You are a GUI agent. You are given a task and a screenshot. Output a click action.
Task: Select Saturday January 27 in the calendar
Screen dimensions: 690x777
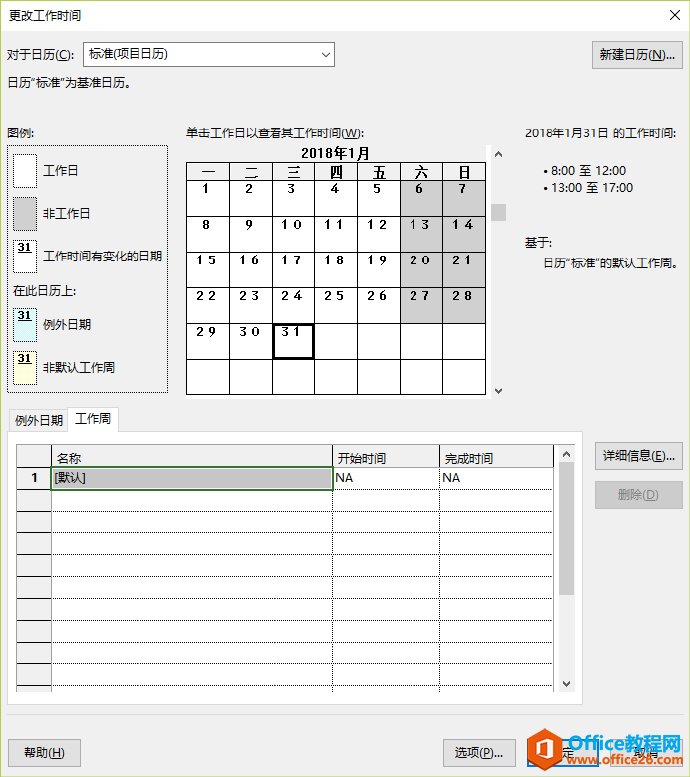421,305
